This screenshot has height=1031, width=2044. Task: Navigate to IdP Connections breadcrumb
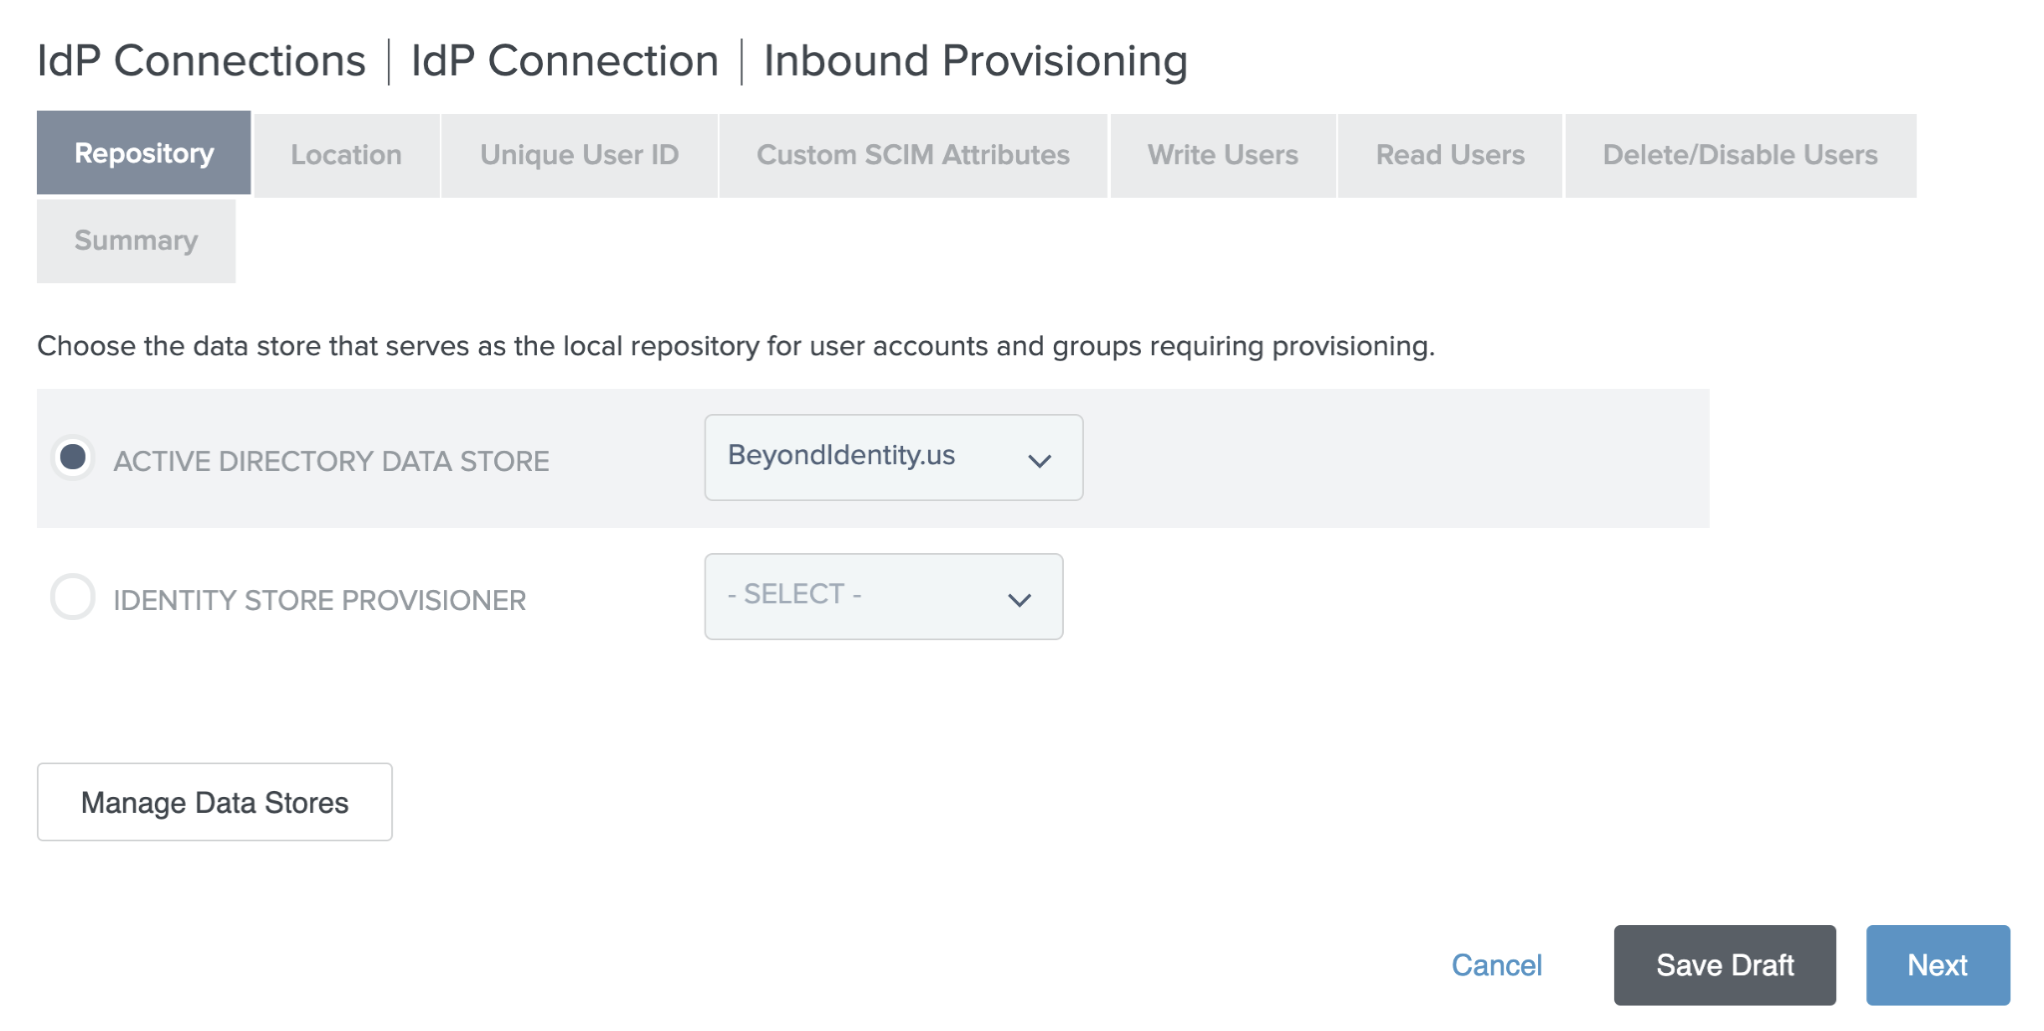[201, 61]
